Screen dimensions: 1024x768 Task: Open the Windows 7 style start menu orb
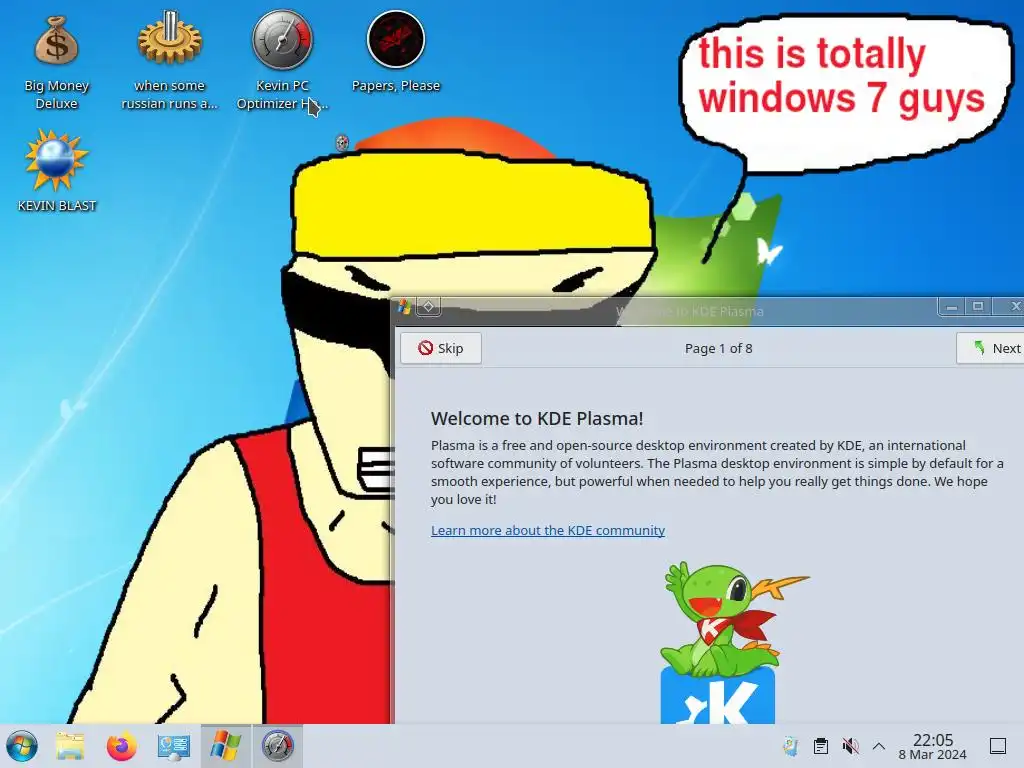pos(22,746)
